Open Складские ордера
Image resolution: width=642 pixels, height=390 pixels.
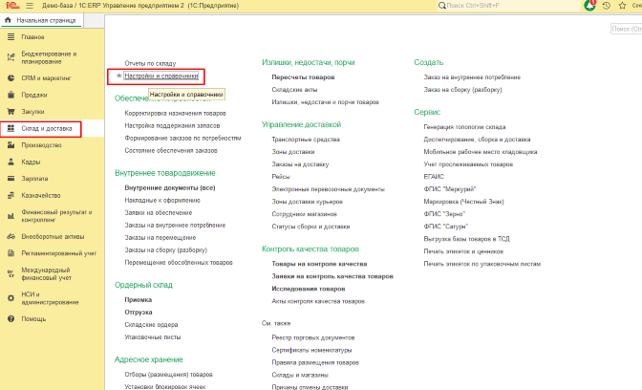[151, 325]
